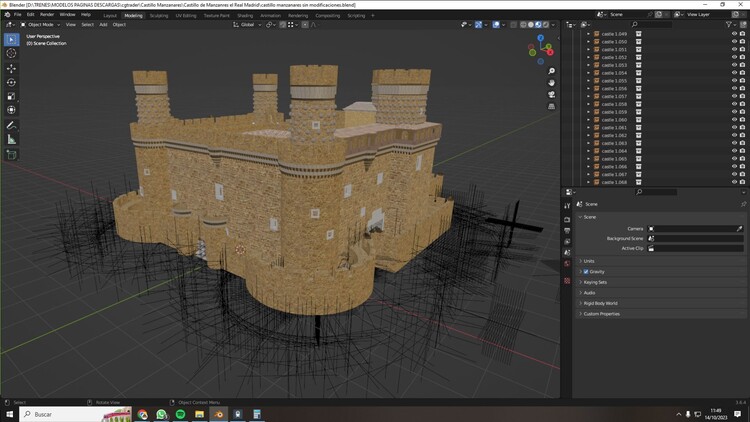750x422 pixels.
Task: Open the Render properties tab icon
Action: (567, 219)
